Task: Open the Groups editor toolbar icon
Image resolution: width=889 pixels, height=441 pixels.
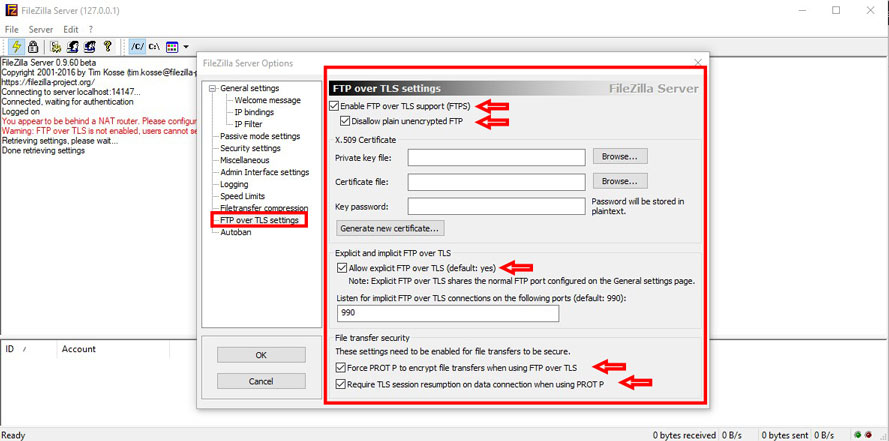Action: (90, 46)
